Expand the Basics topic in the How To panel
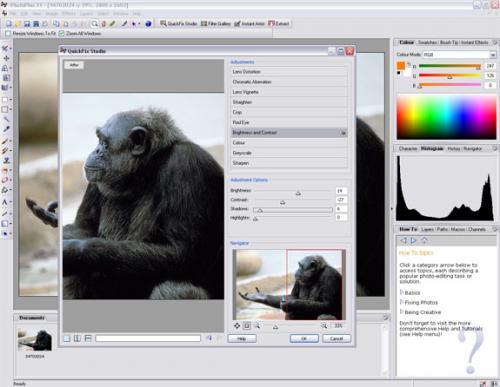This screenshot has height=387, width=500. (x=402, y=292)
